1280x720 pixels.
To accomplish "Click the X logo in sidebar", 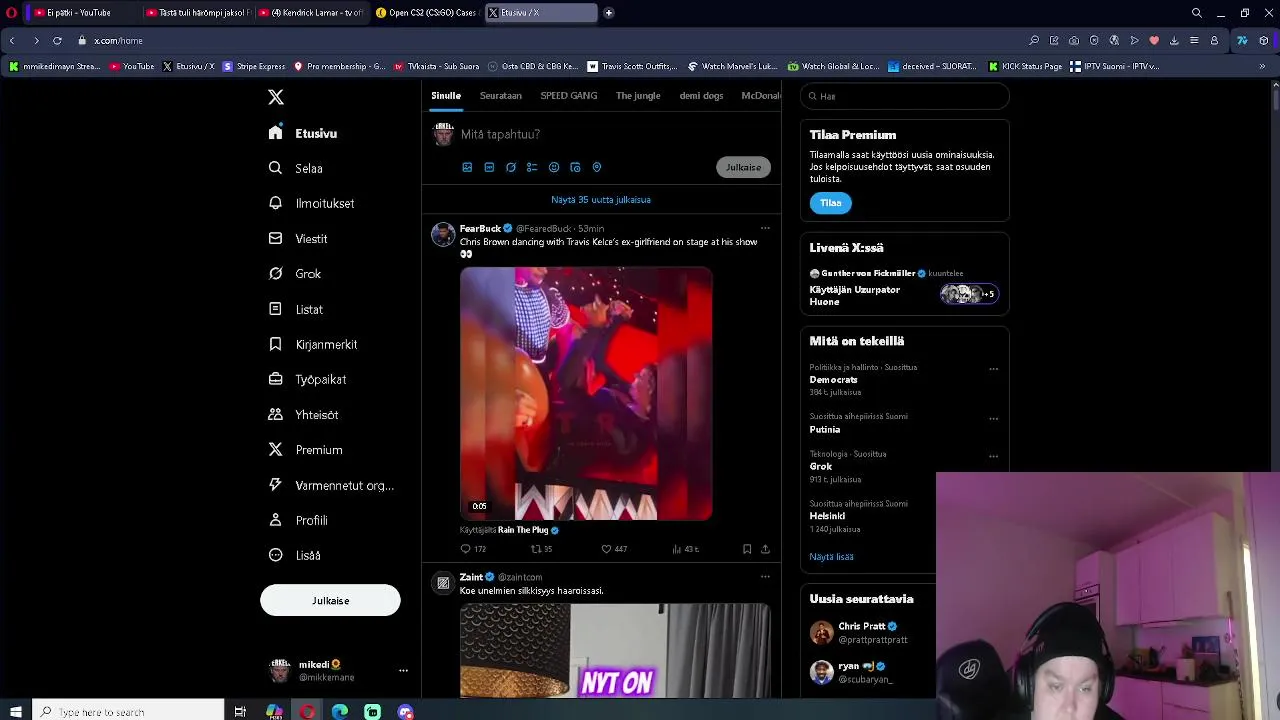I will 276,97.
